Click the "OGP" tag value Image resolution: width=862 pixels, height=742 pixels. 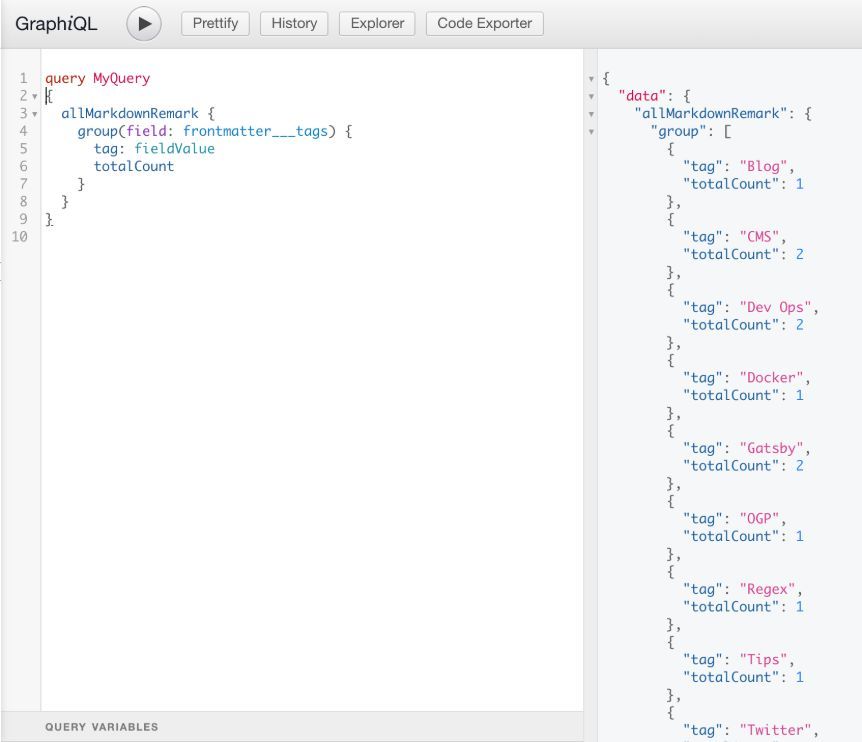click(759, 518)
